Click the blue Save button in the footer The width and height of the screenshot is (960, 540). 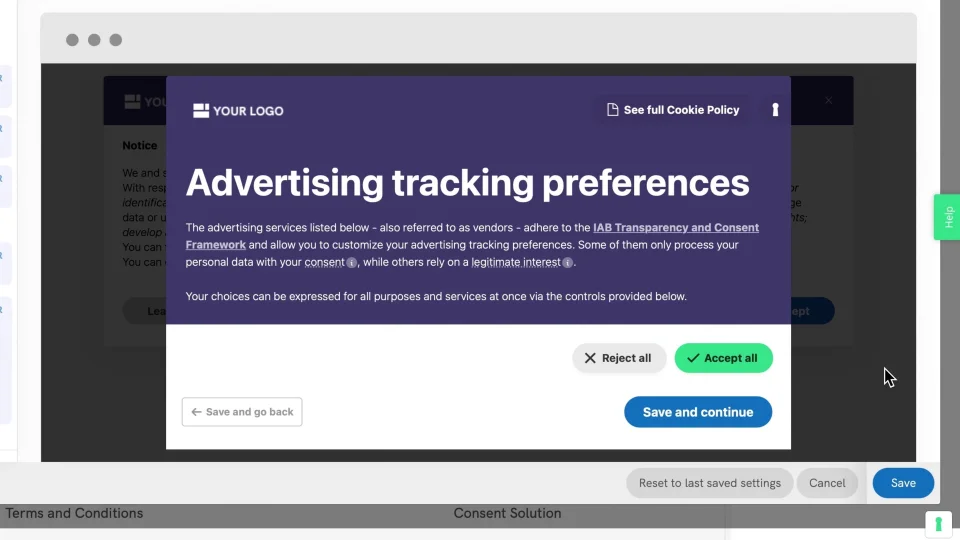903,483
